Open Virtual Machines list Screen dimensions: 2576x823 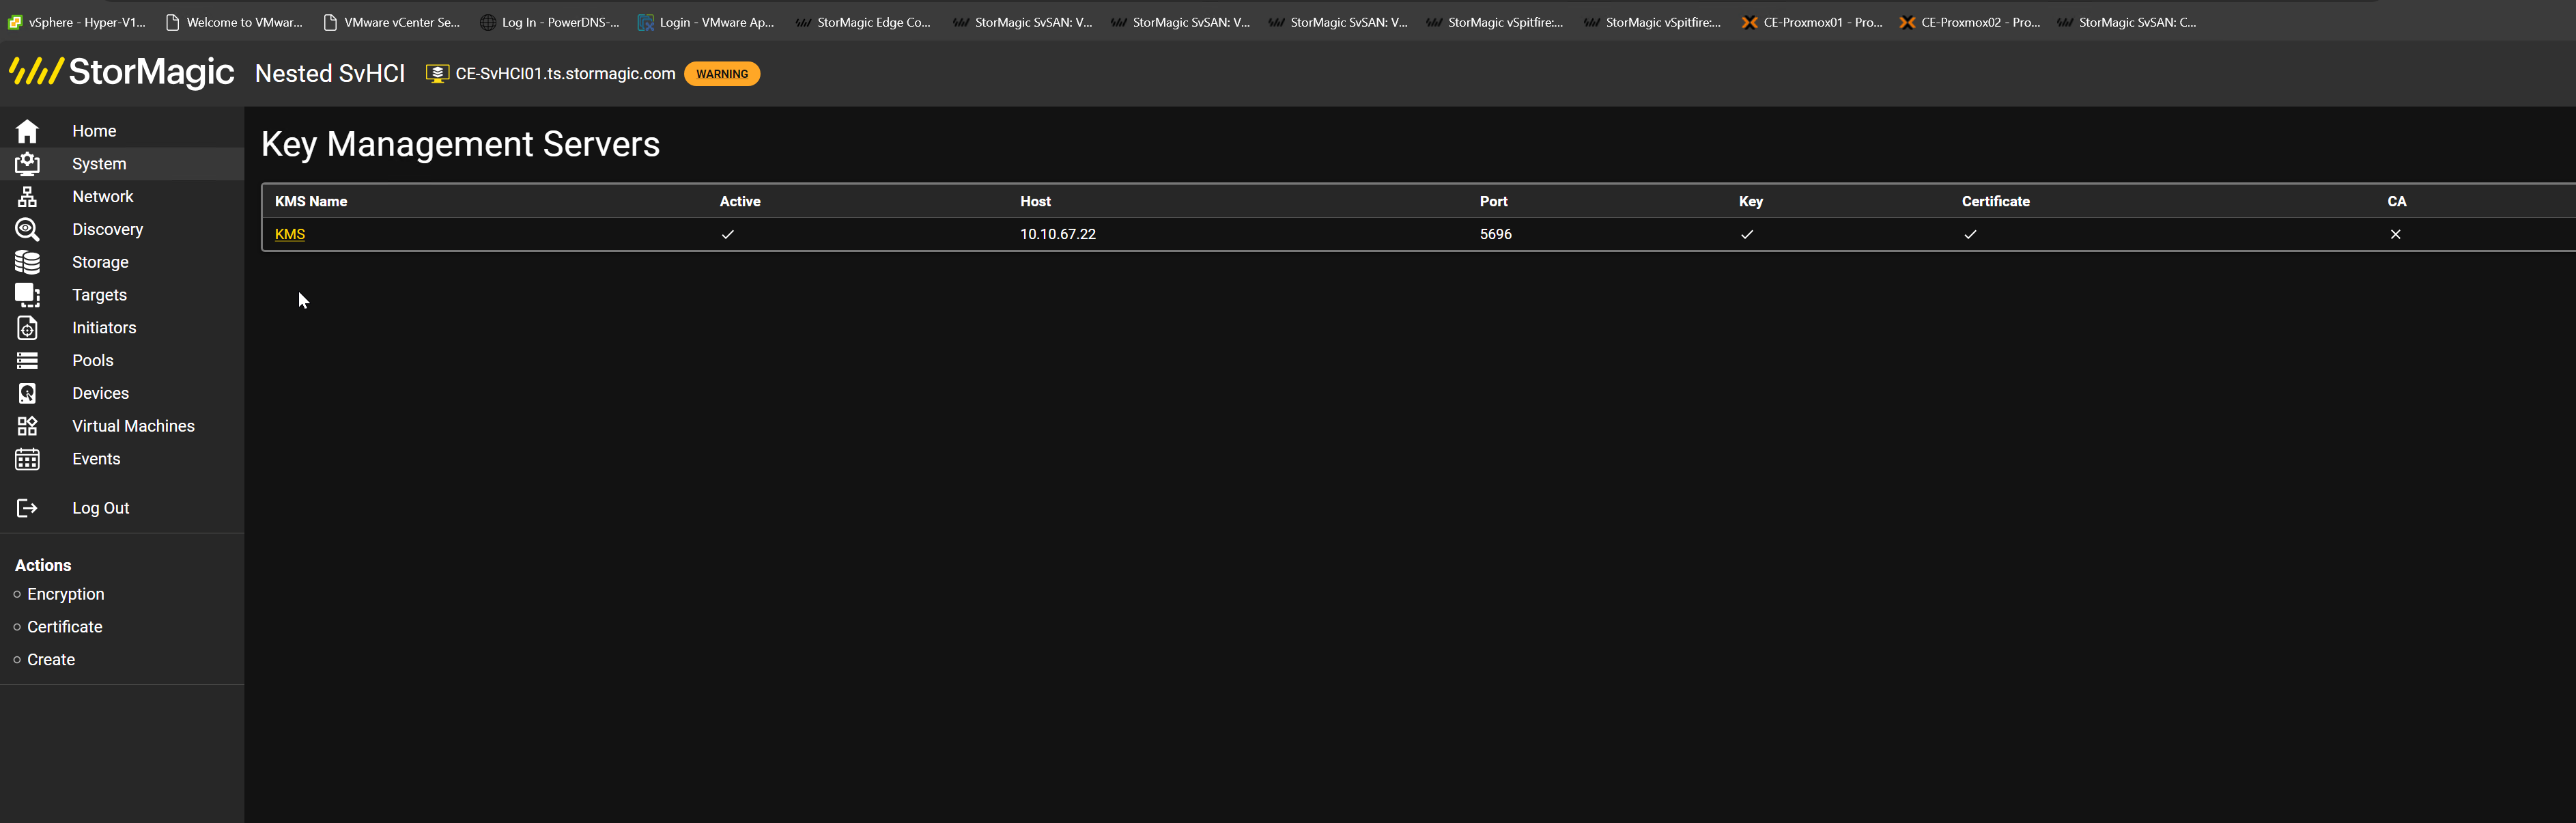point(133,426)
